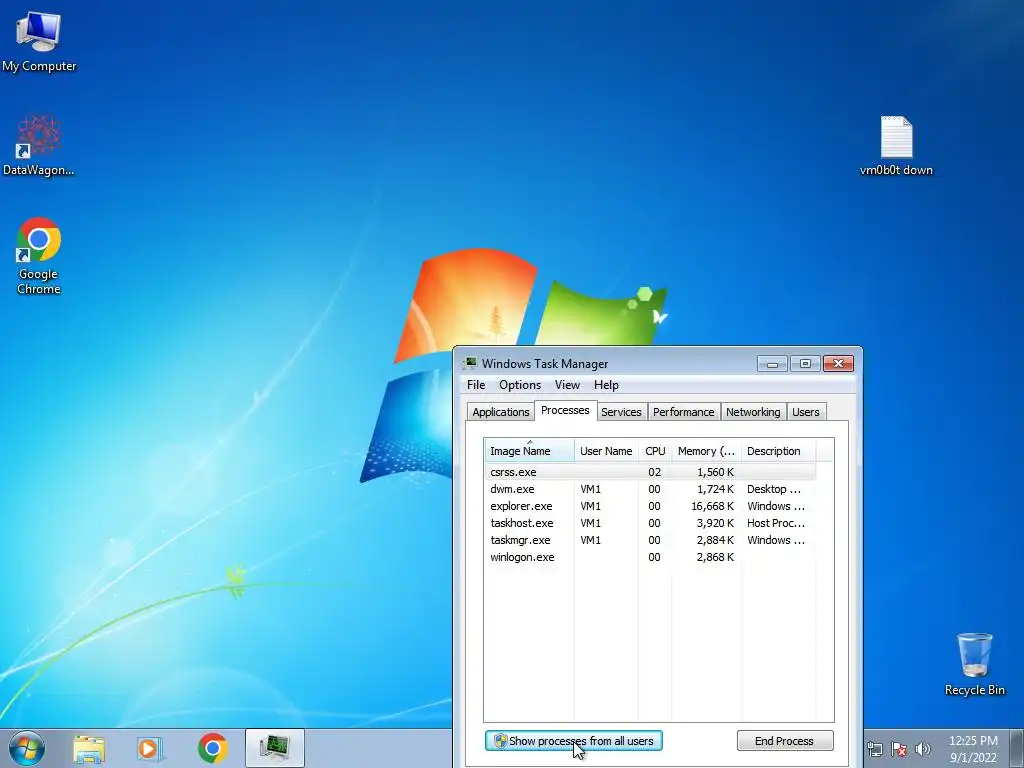Maximize the Task Manager window
The width and height of the screenshot is (1024, 768).
pyautogui.click(x=805, y=364)
